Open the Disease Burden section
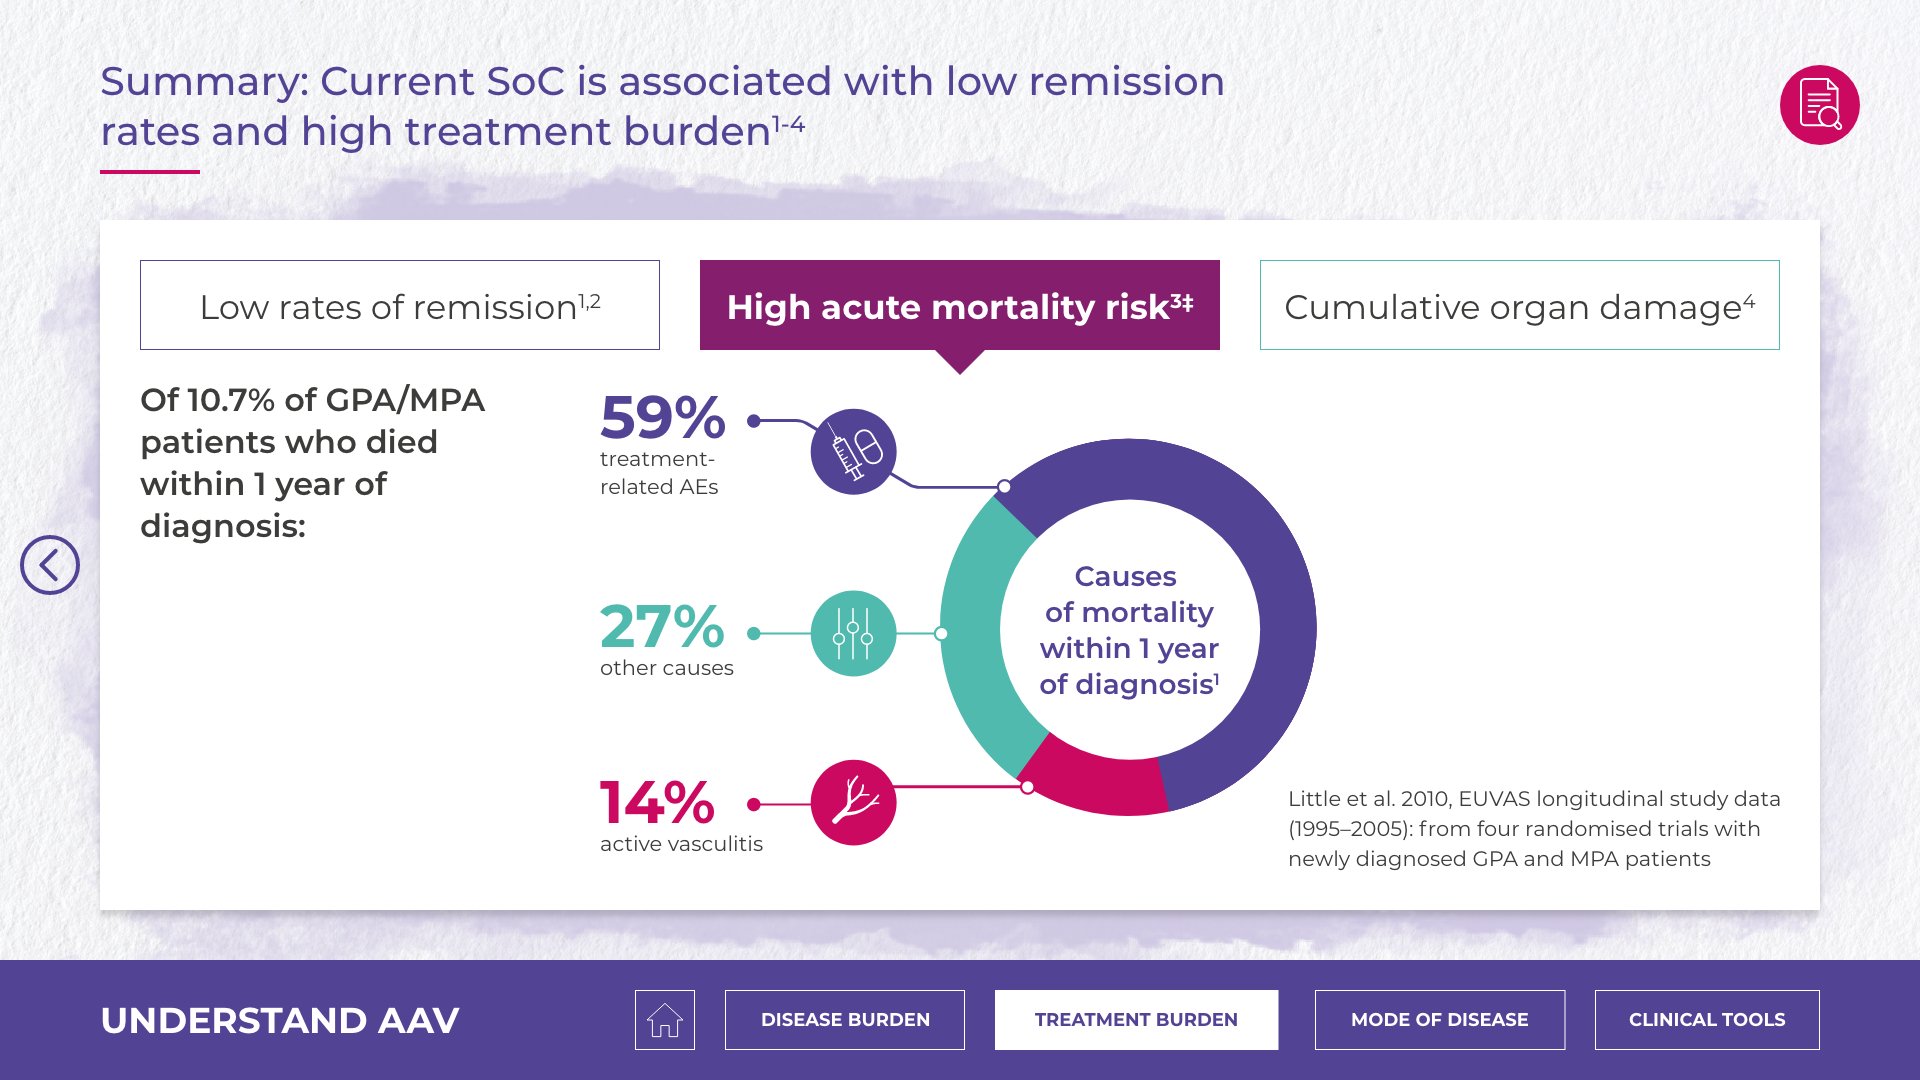The width and height of the screenshot is (1920, 1080). [845, 1020]
